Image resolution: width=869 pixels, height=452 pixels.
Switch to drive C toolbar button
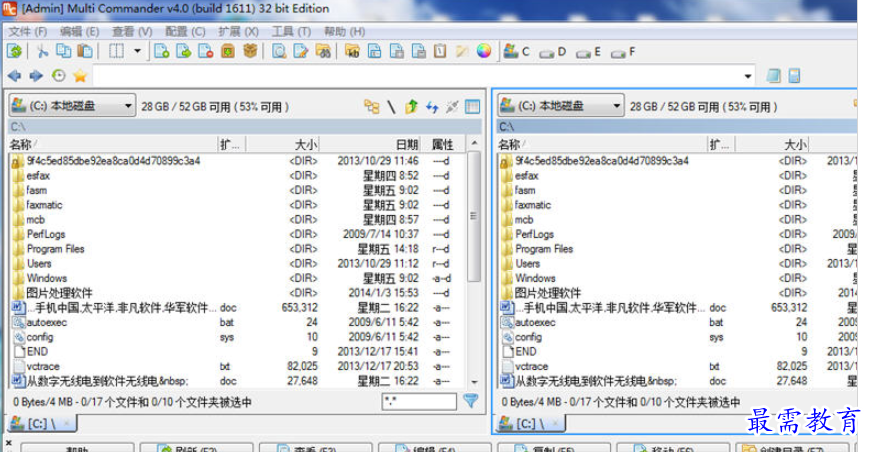[x=517, y=52]
